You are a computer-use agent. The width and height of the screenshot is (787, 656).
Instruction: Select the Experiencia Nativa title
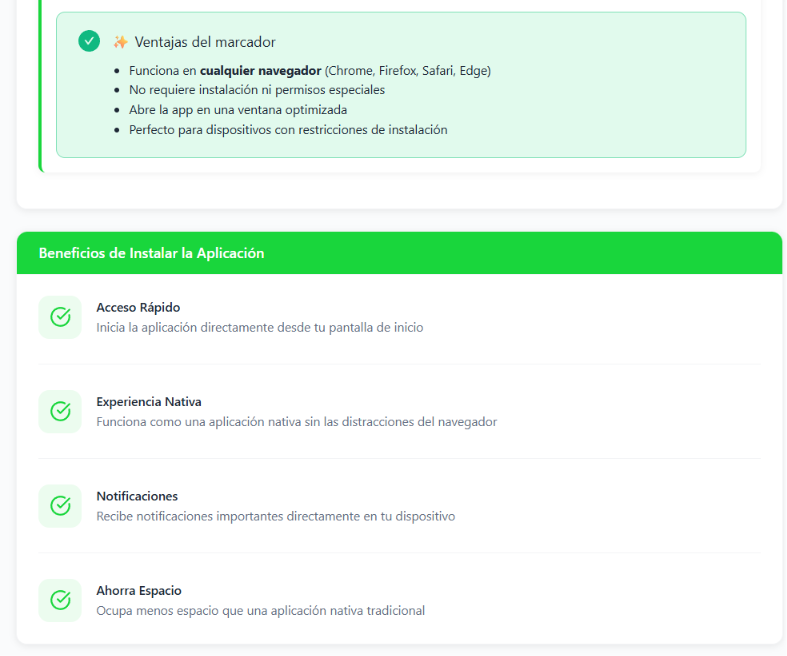click(149, 402)
